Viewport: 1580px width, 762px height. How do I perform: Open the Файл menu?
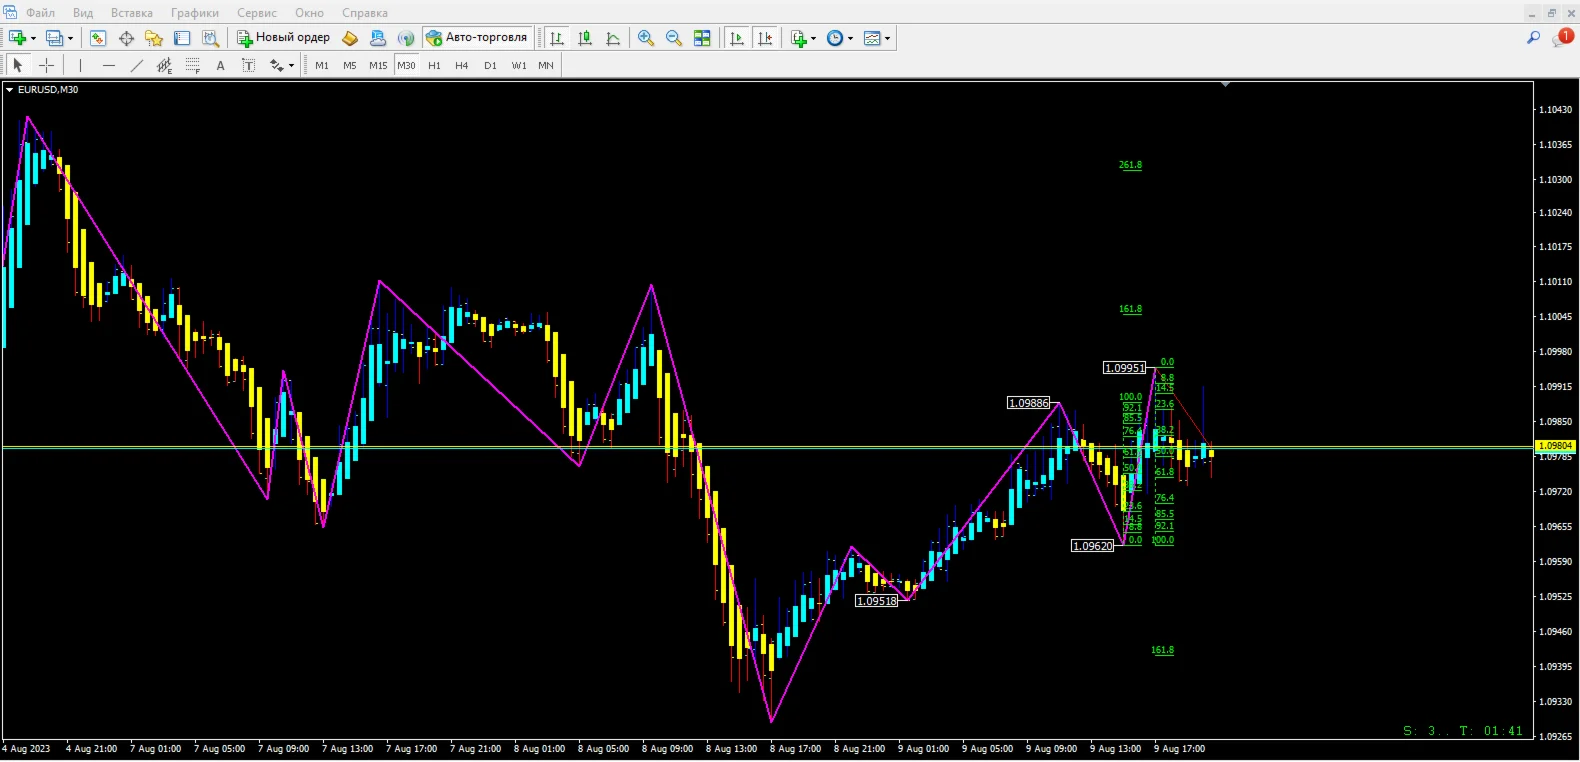coord(40,13)
